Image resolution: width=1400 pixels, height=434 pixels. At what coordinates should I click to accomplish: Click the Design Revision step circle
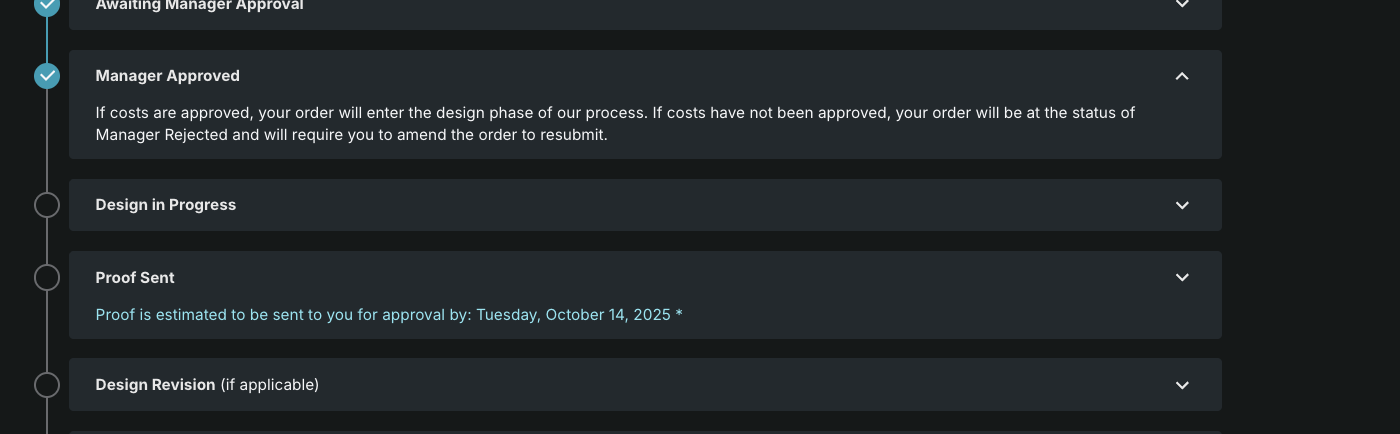click(x=47, y=385)
